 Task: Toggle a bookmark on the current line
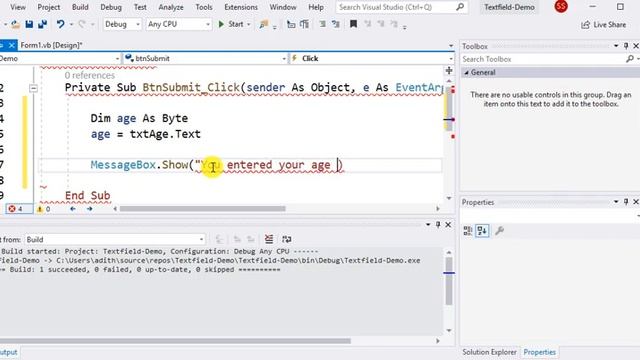[x=353, y=24]
